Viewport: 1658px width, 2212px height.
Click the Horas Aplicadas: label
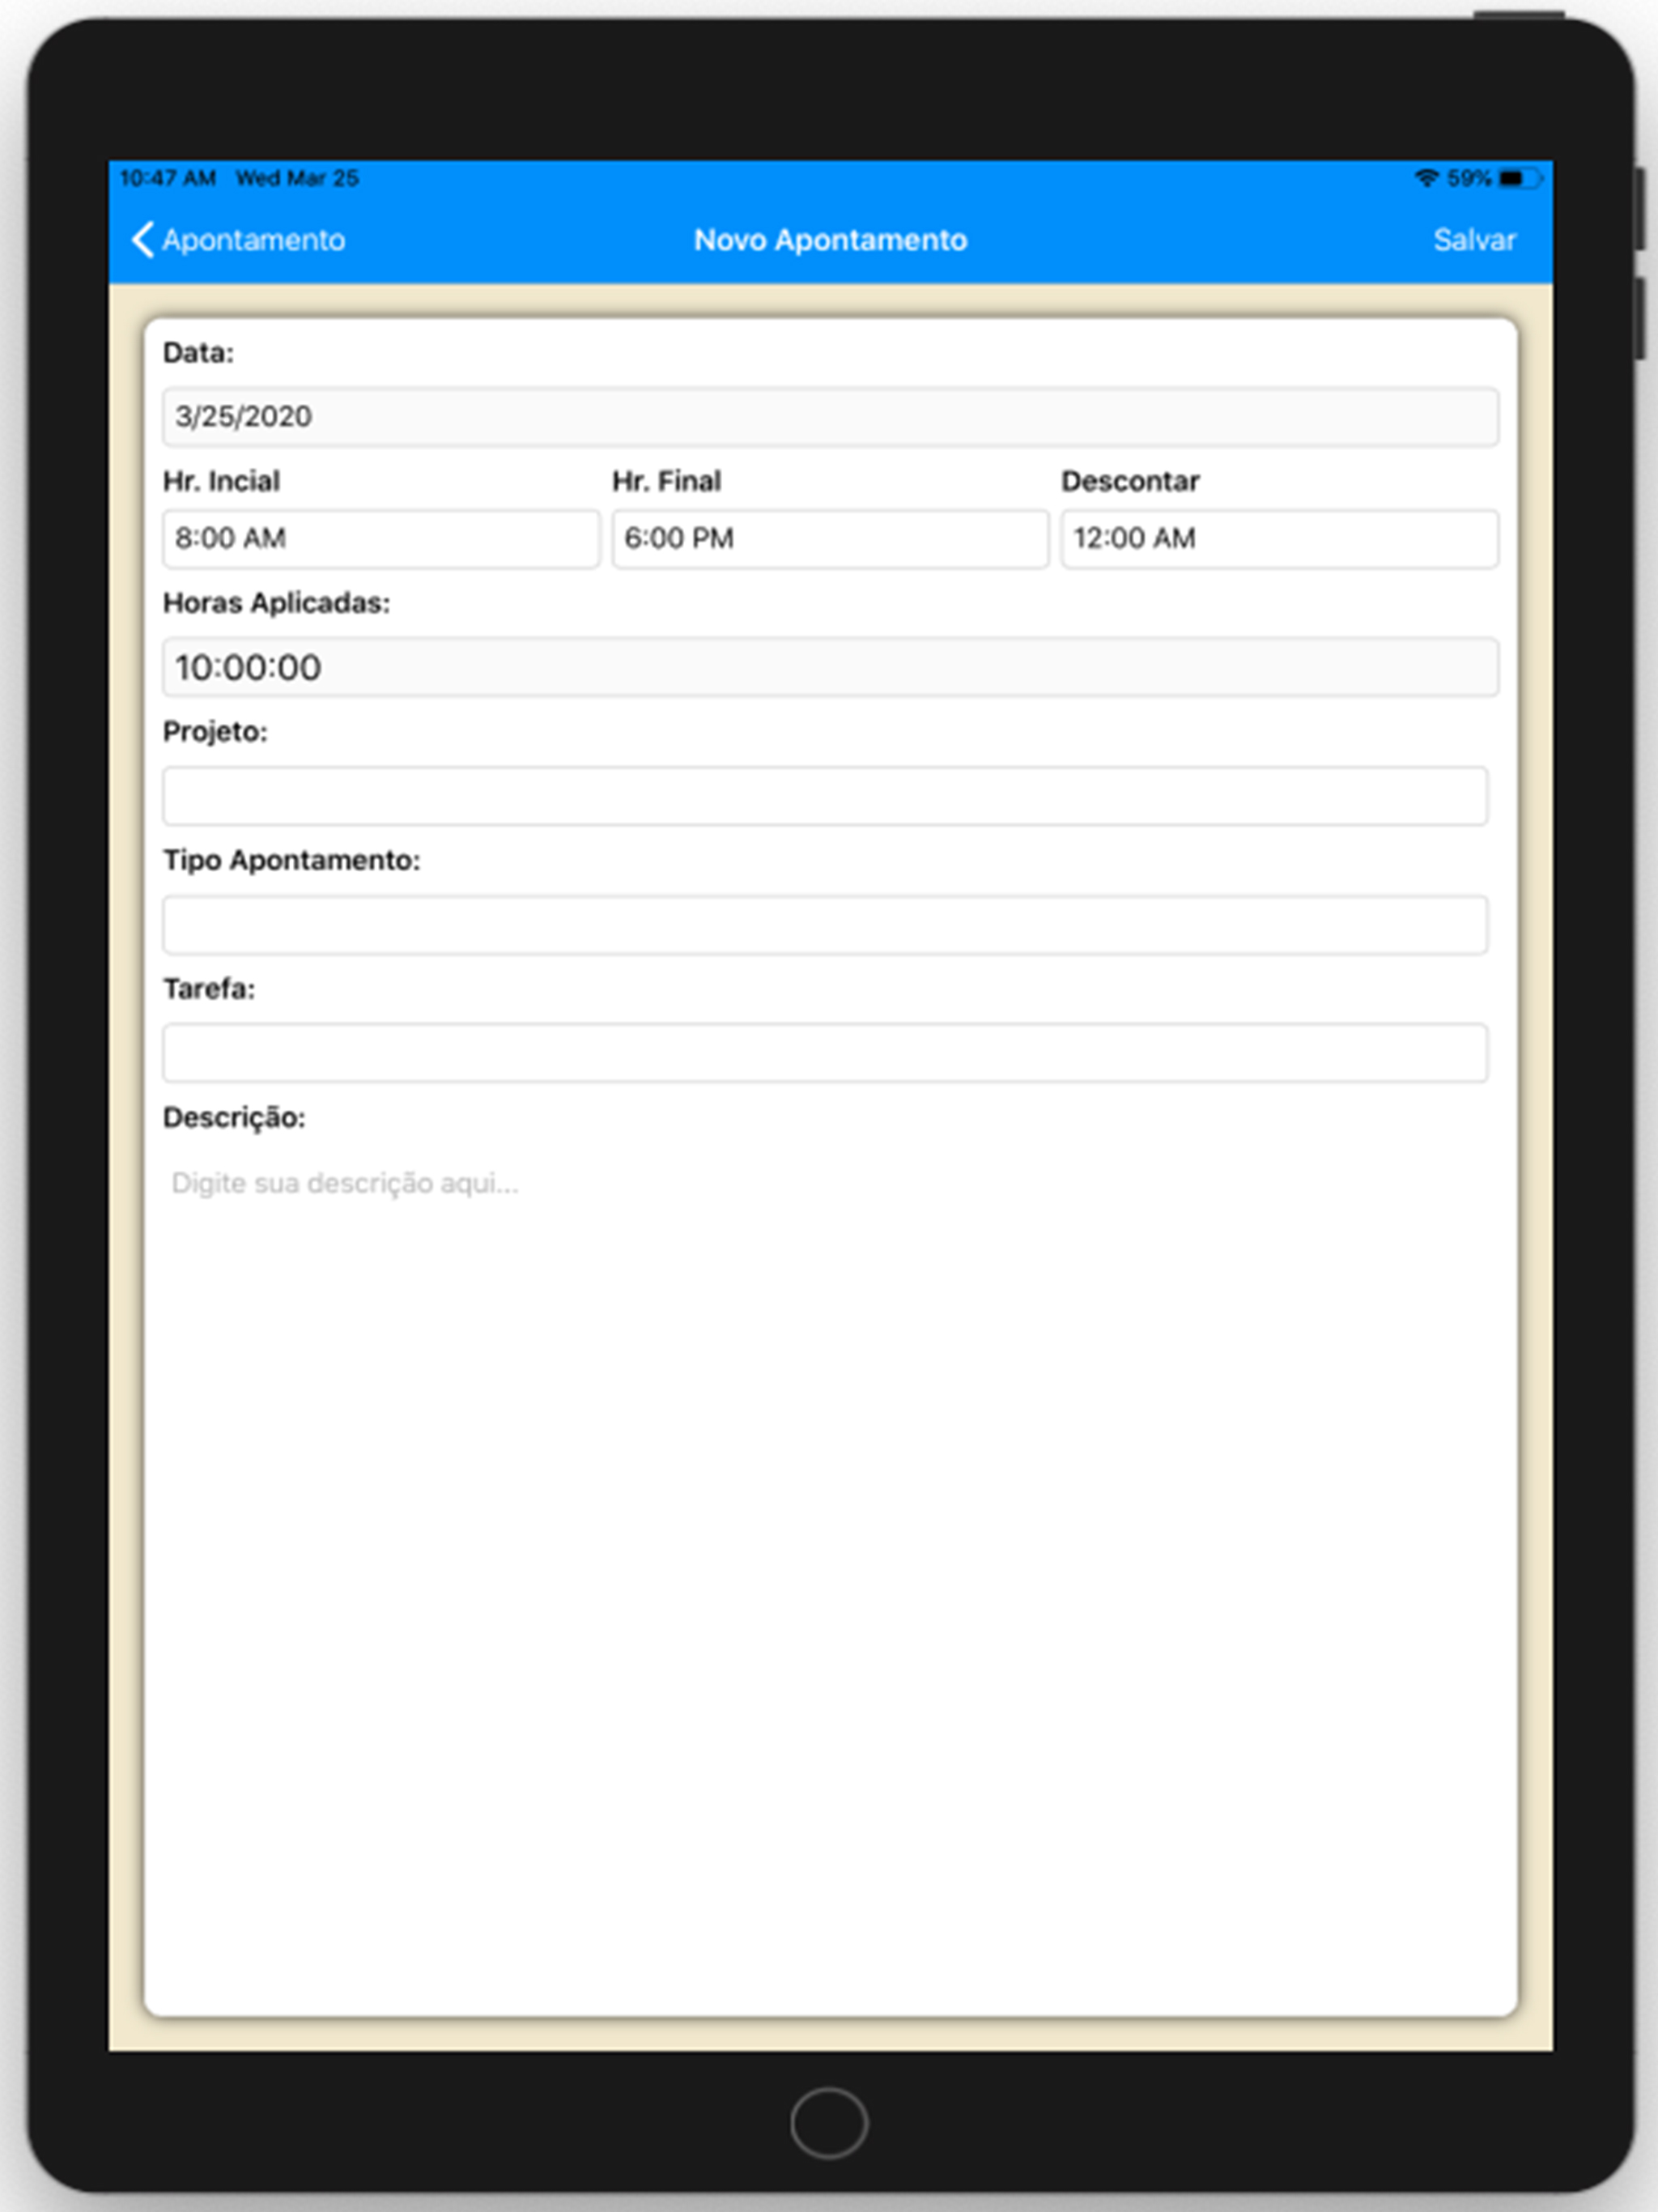tap(276, 603)
